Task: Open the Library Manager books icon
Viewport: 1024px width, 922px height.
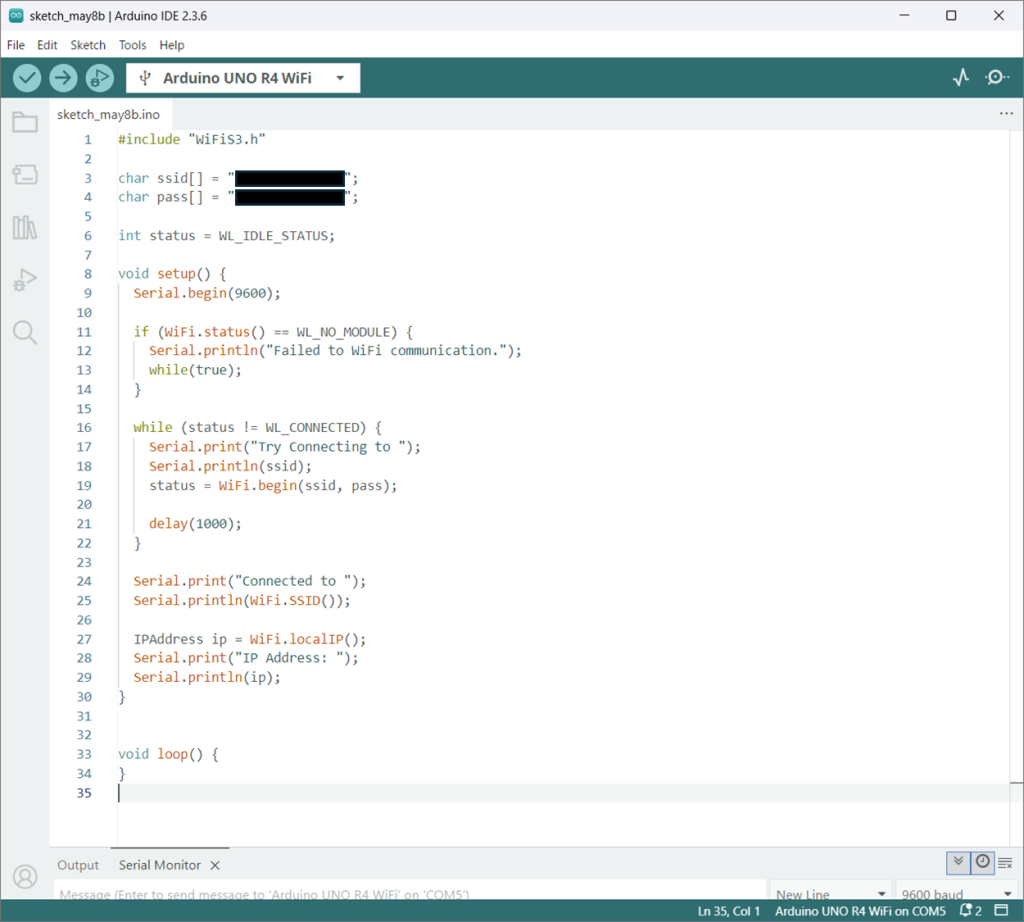Action: pos(25,228)
